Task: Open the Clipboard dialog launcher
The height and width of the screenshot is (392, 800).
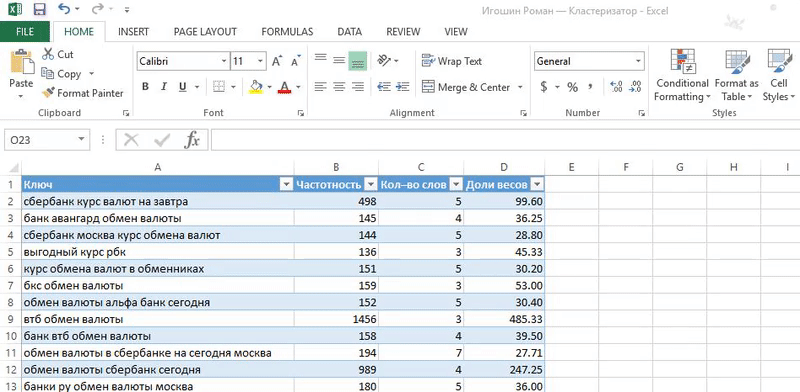Action: pos(126,113)
